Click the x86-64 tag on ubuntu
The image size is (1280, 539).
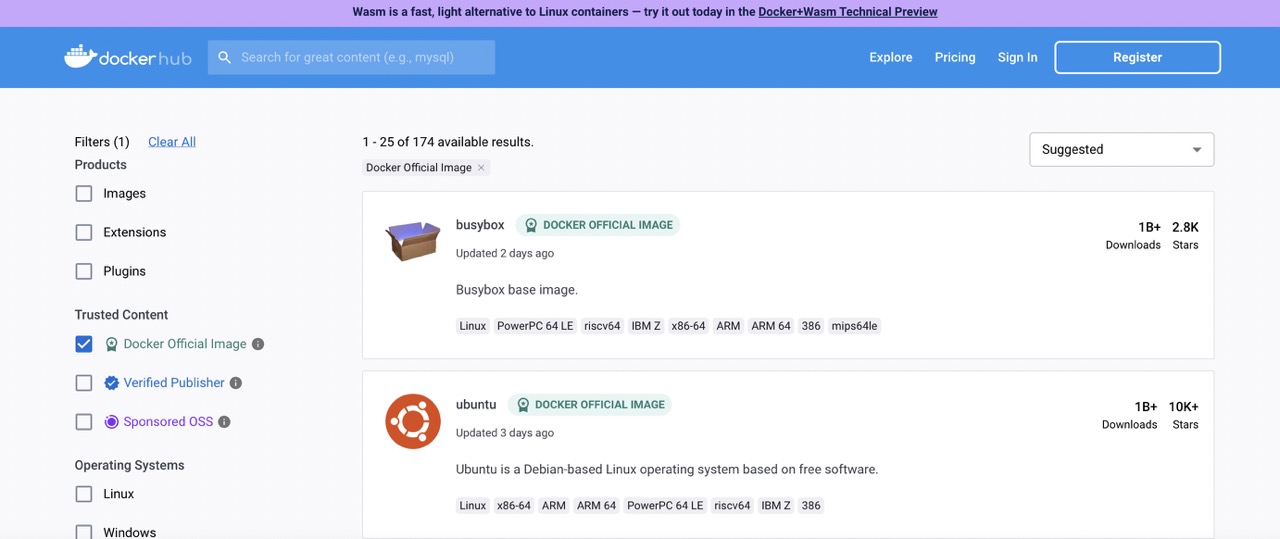tap(514, 506)
